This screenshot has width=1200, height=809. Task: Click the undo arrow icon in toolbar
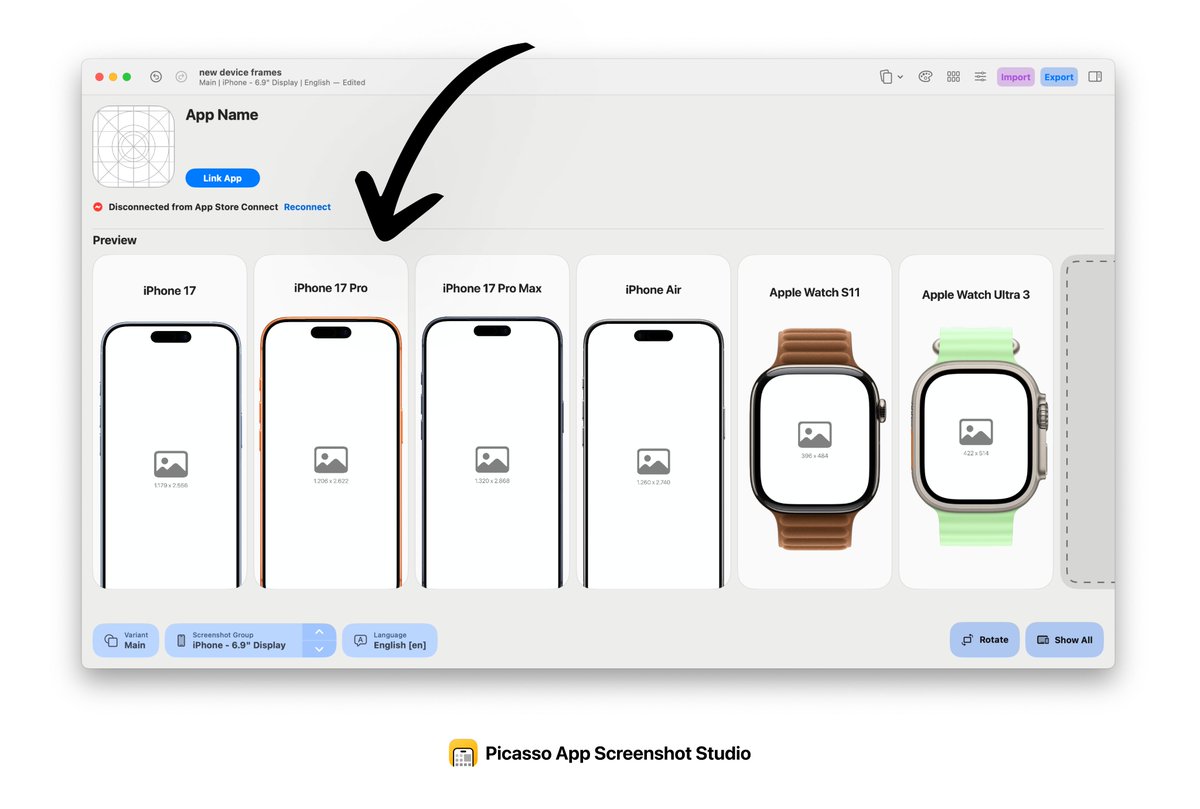(x=156, y=77)
